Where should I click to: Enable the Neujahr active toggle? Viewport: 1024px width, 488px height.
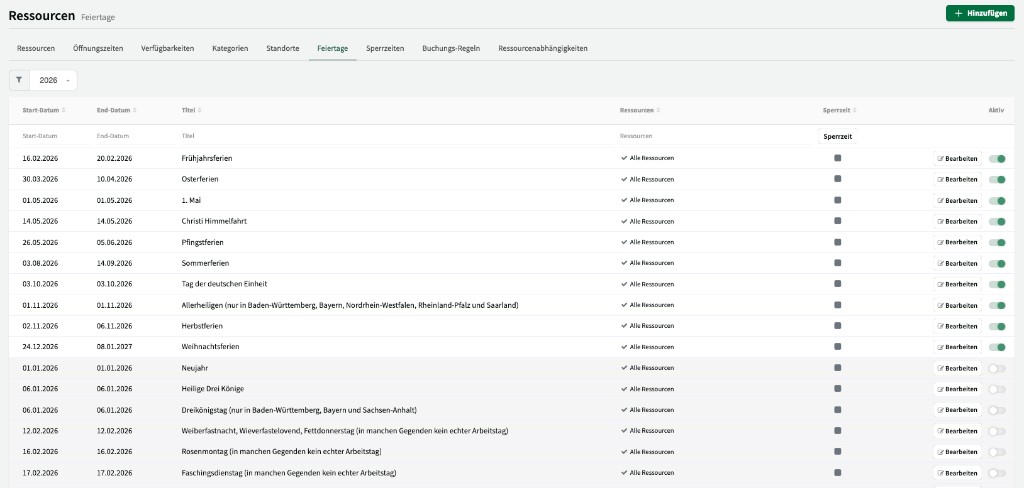tap(996, 368)
